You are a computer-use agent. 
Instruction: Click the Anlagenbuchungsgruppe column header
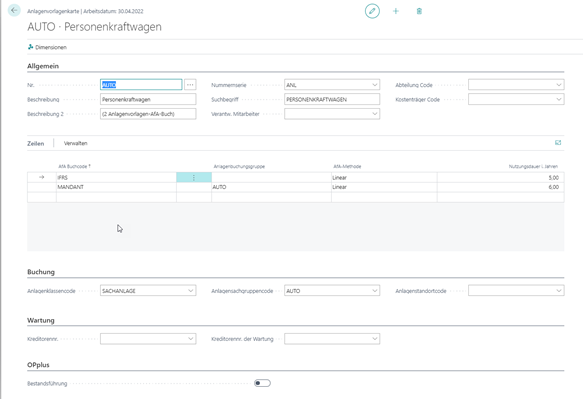click(x=239, y=166)
